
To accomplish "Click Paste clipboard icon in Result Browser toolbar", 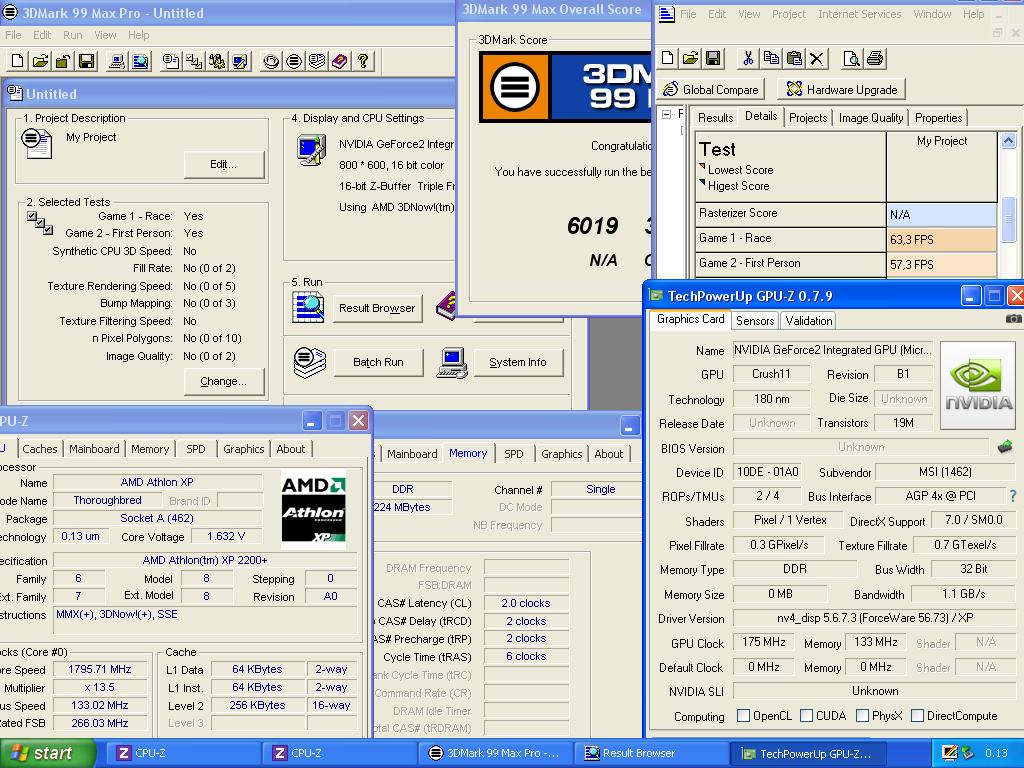I will (793, 59).
